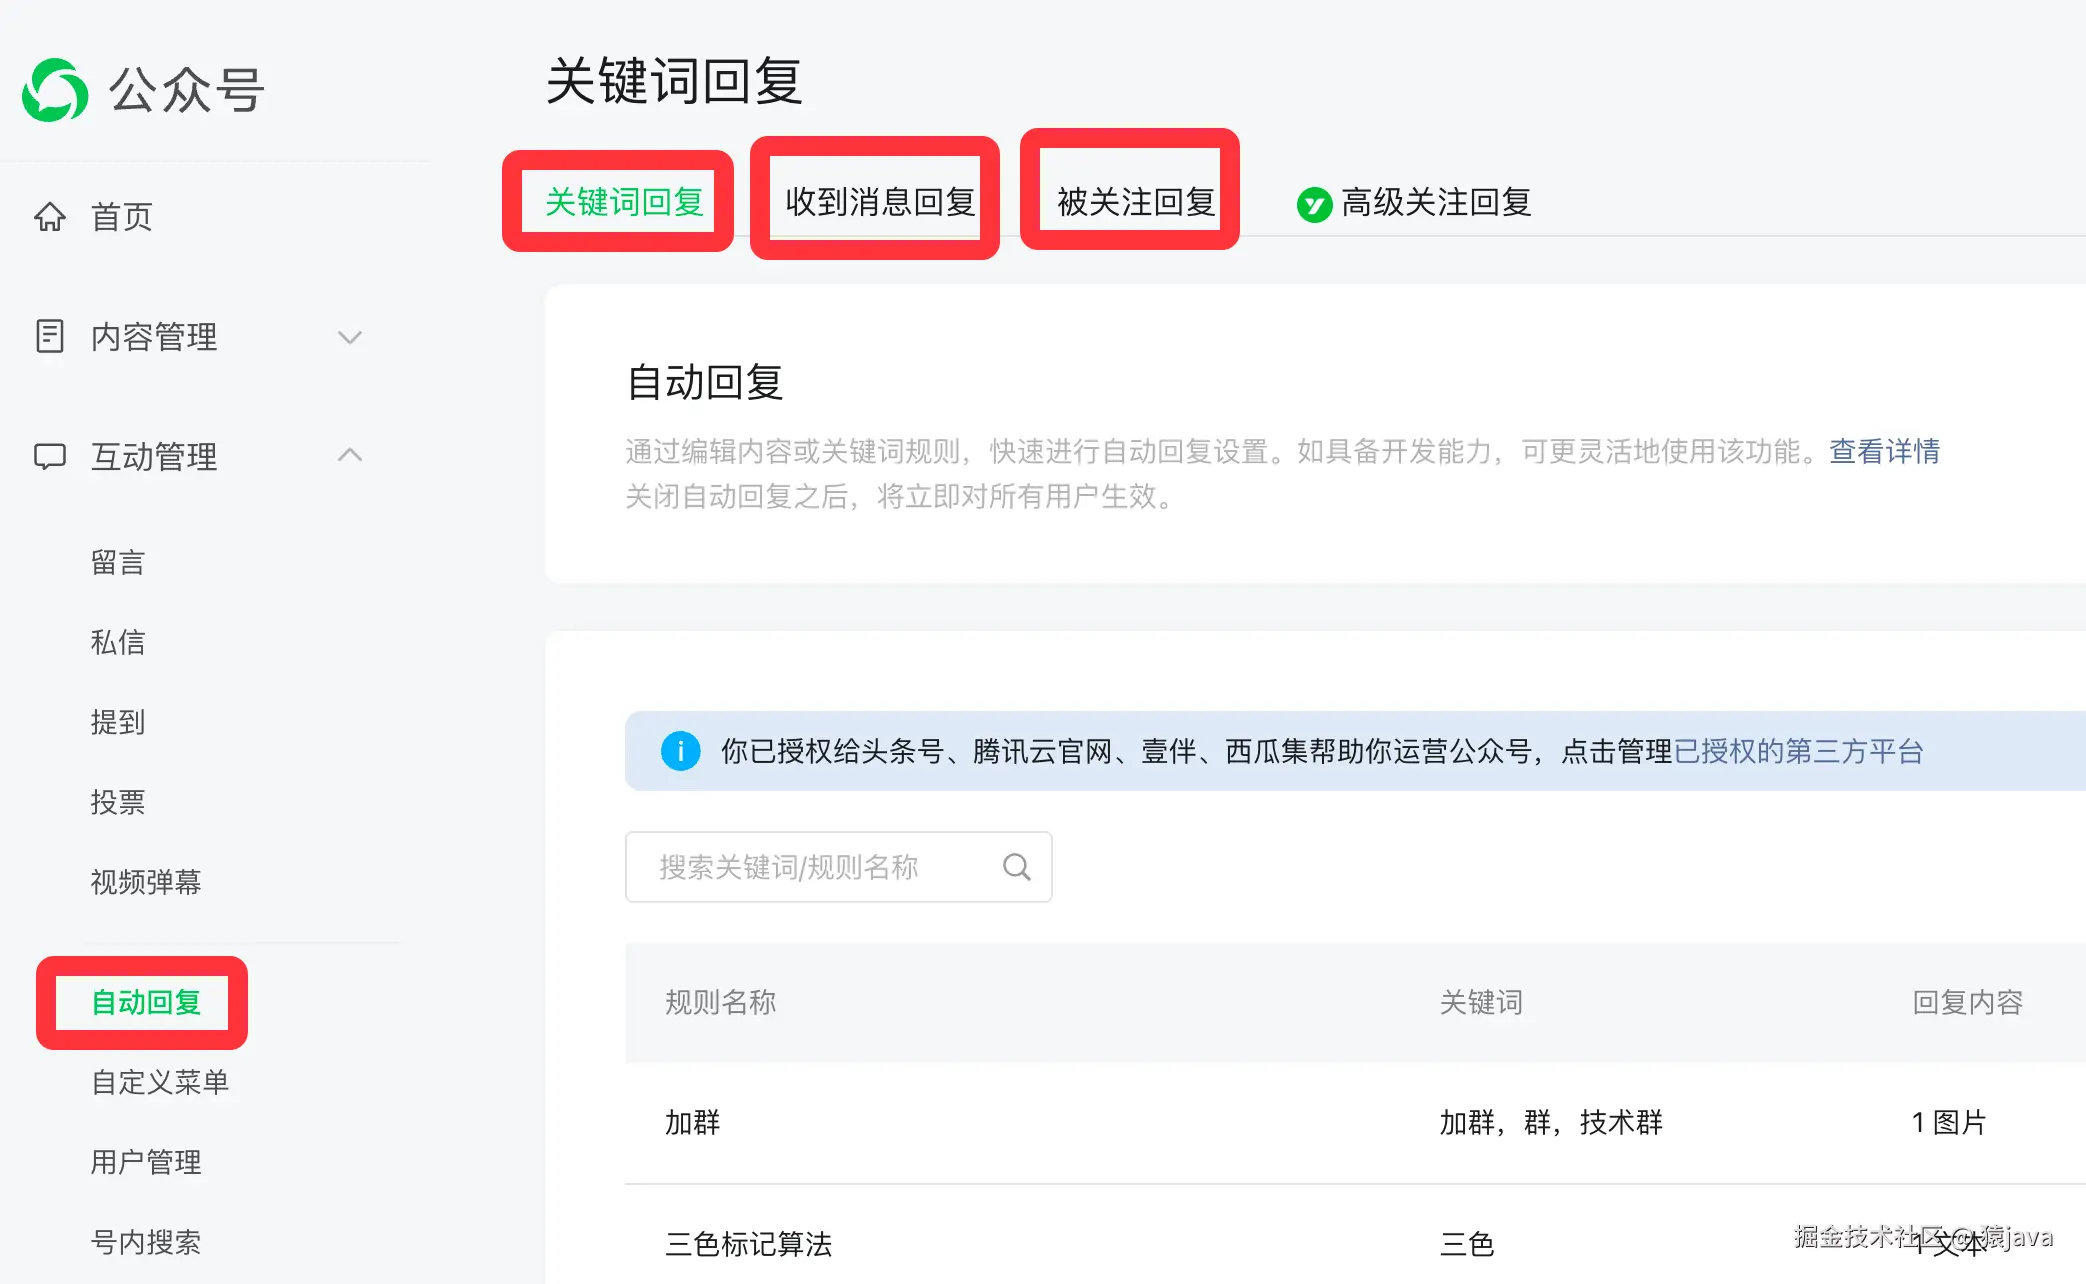This screenshot has height=1284, width=2086.
Task: Open 留言 in the sidebar
Action: (x=118, y=562)
